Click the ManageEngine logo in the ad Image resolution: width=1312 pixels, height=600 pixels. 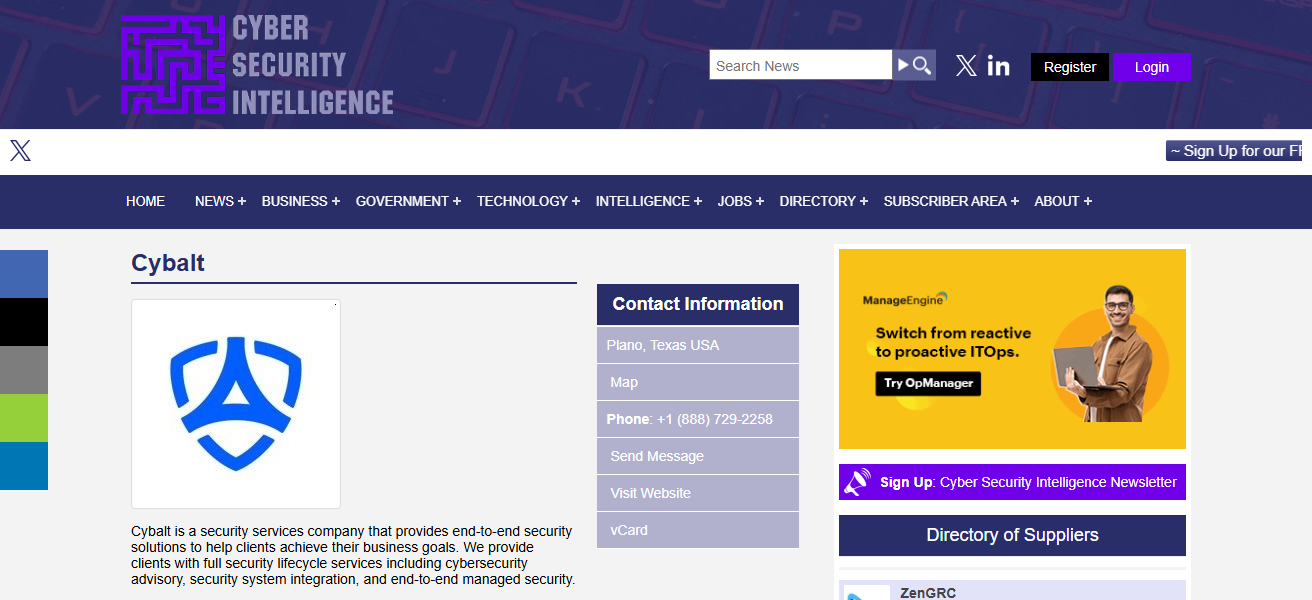905,299
